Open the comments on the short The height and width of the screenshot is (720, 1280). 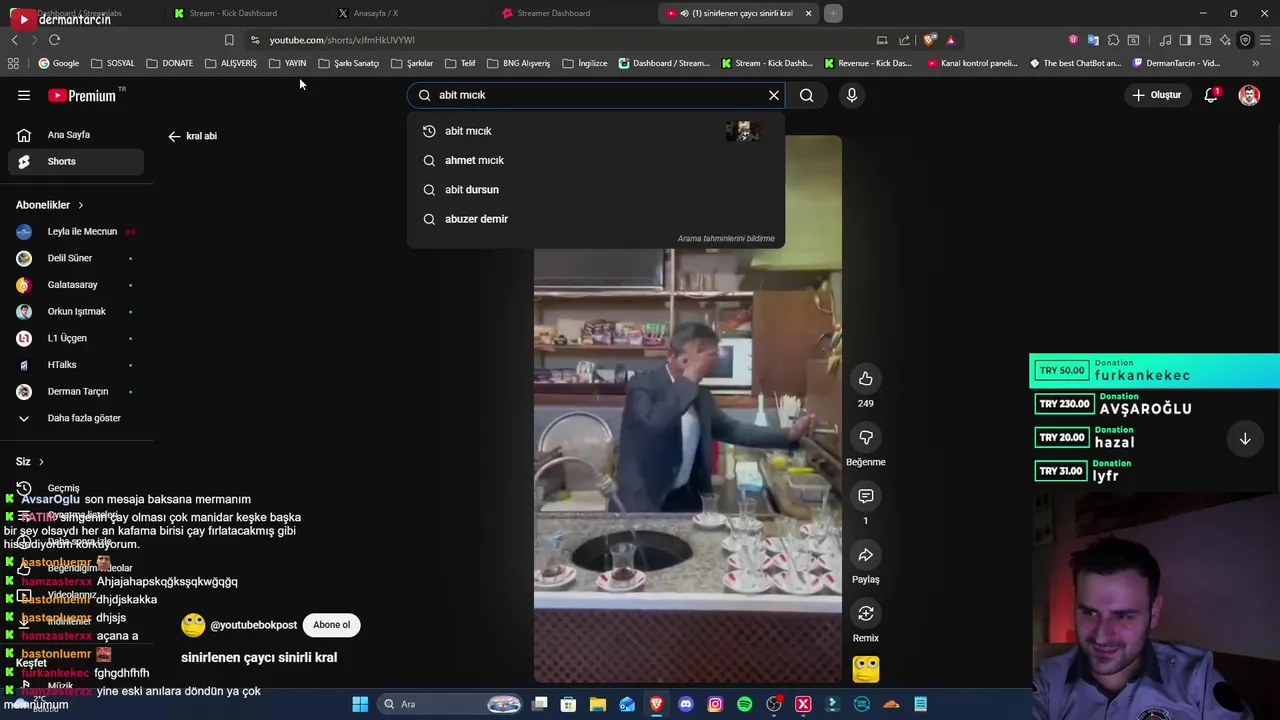click(x=866, y=496)
